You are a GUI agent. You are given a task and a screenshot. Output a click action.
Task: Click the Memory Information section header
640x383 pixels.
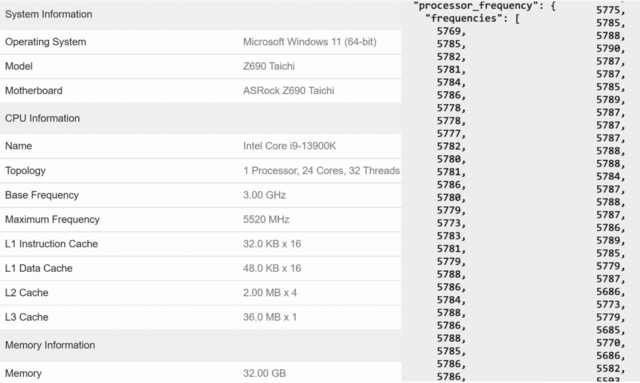(50, 345)
